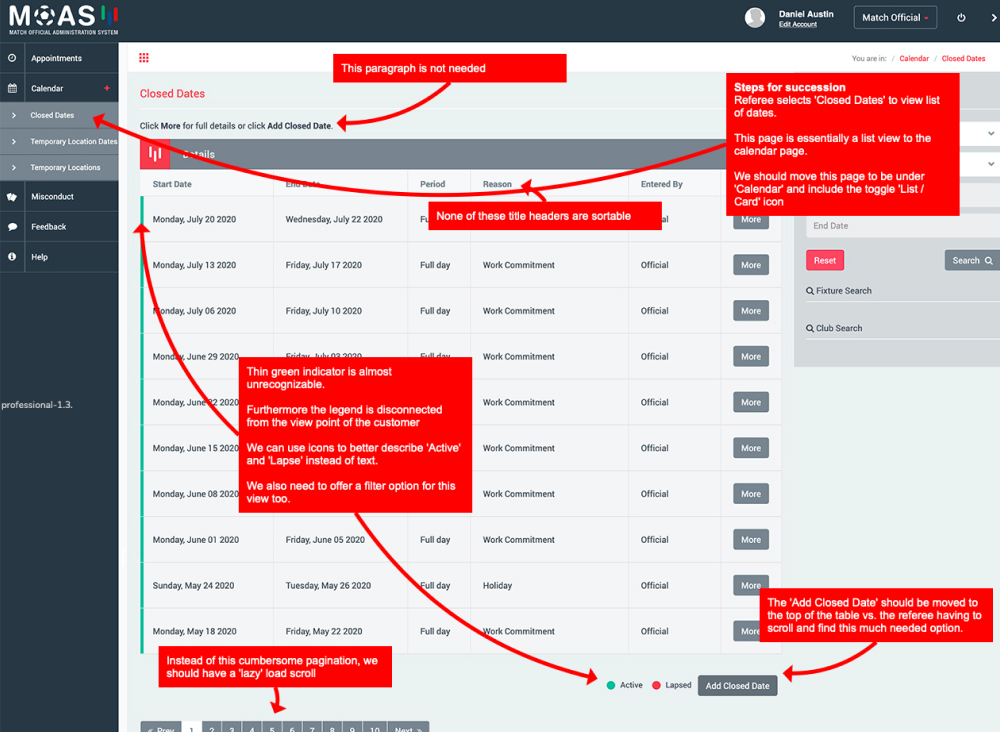Click the Help info icon
Viewport: 1000px width, 732px height.
[x=12, y=257]
